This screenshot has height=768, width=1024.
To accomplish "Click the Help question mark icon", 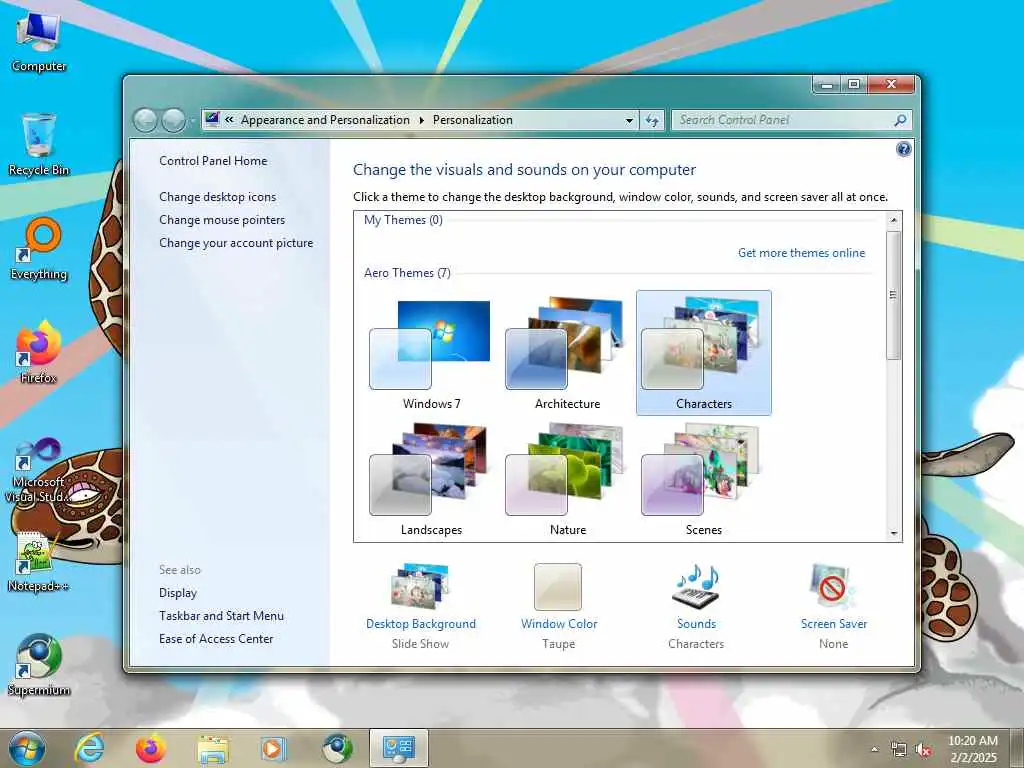I will pyautogui.click(x=903, y=150).
